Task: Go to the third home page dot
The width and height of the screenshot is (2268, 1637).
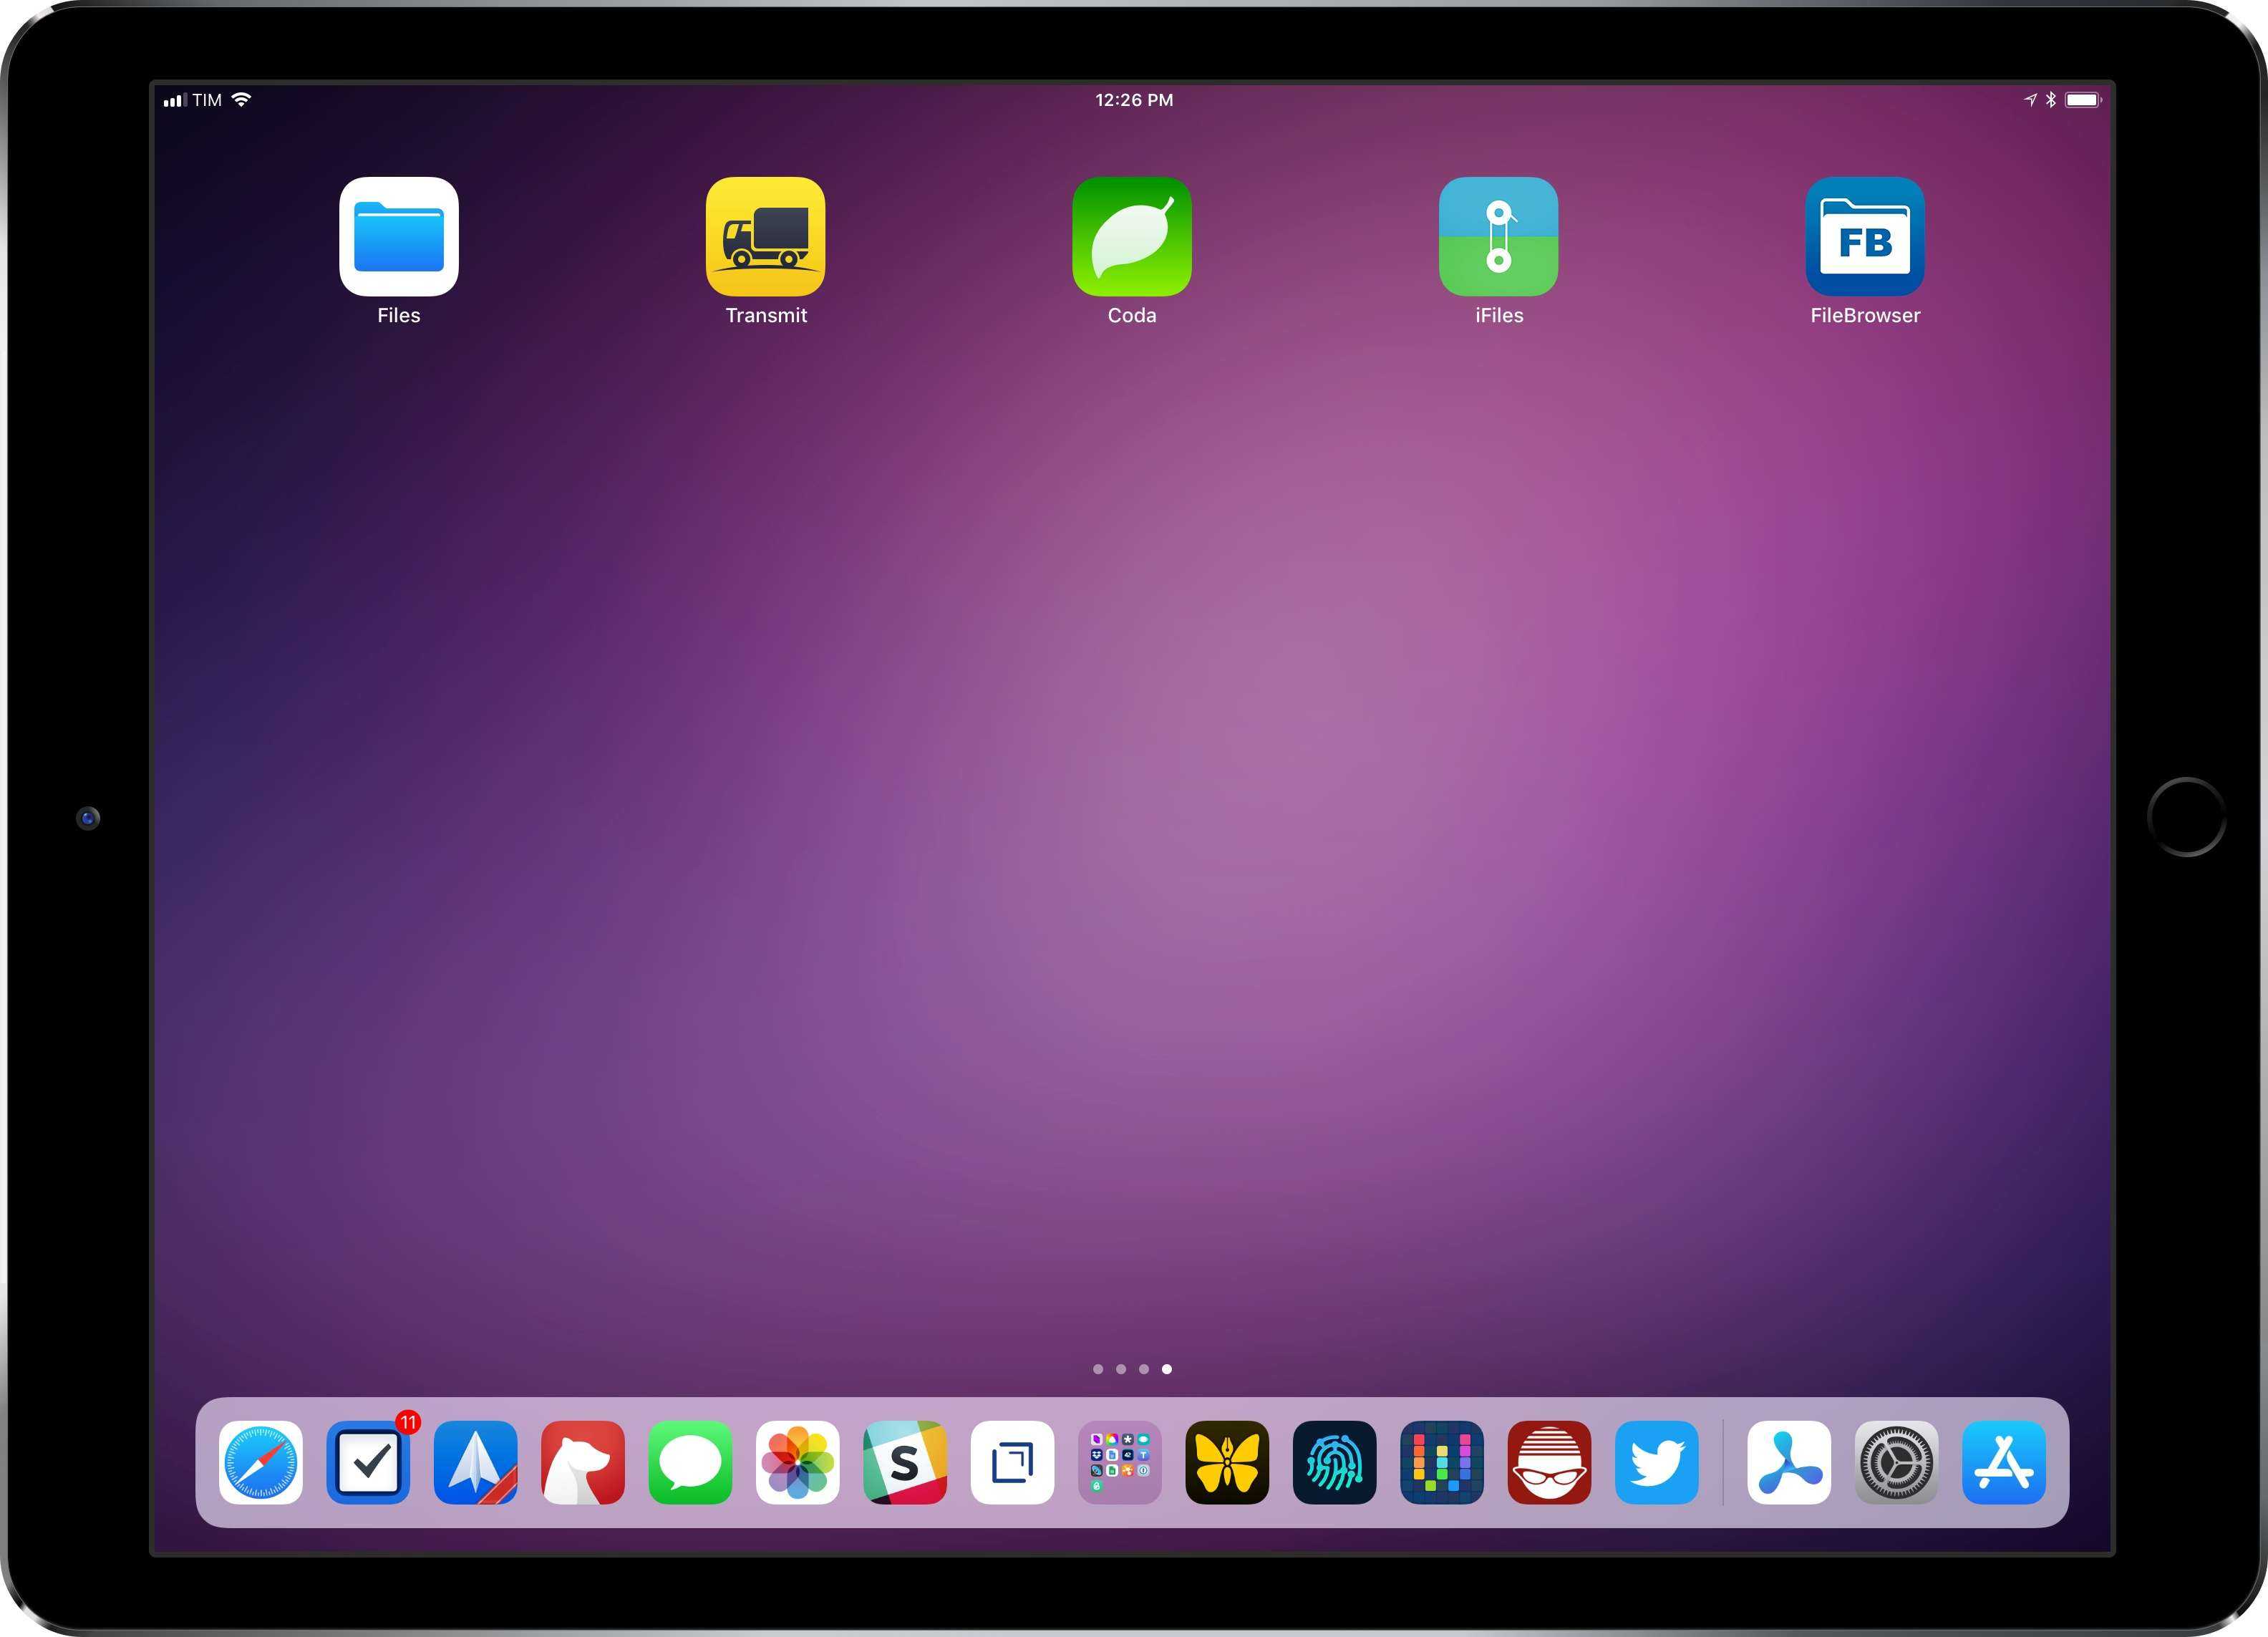Action: point(1144,1369)
